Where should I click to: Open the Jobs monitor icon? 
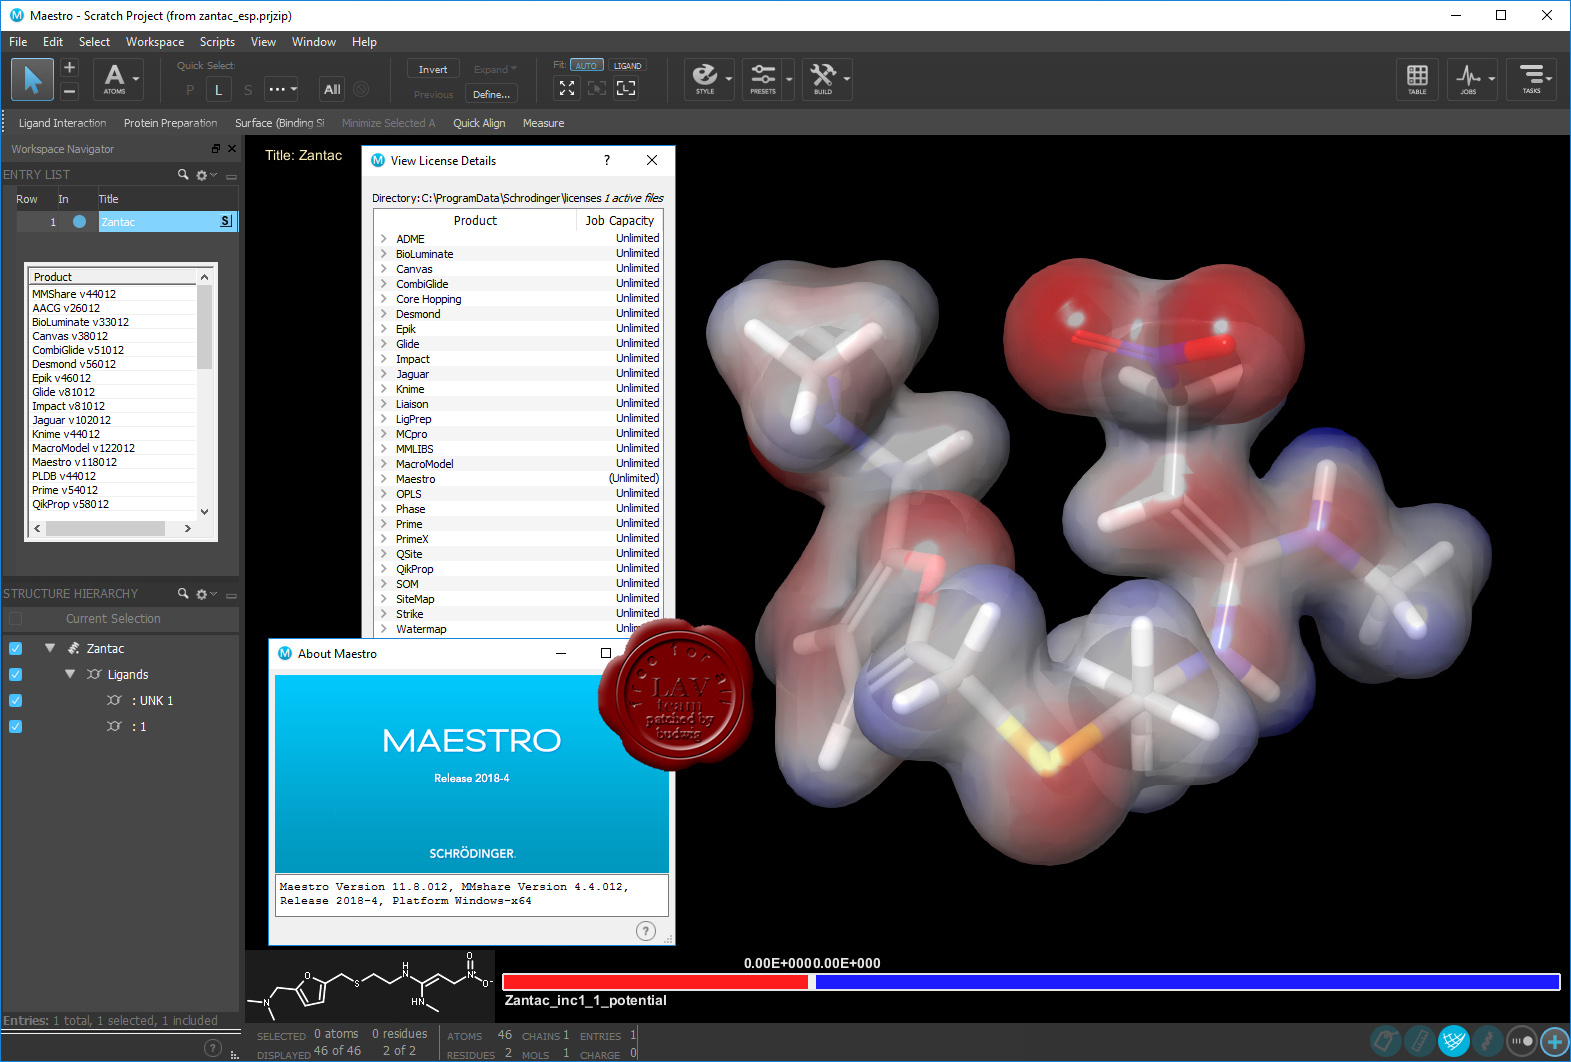(x=1468, y=79)
